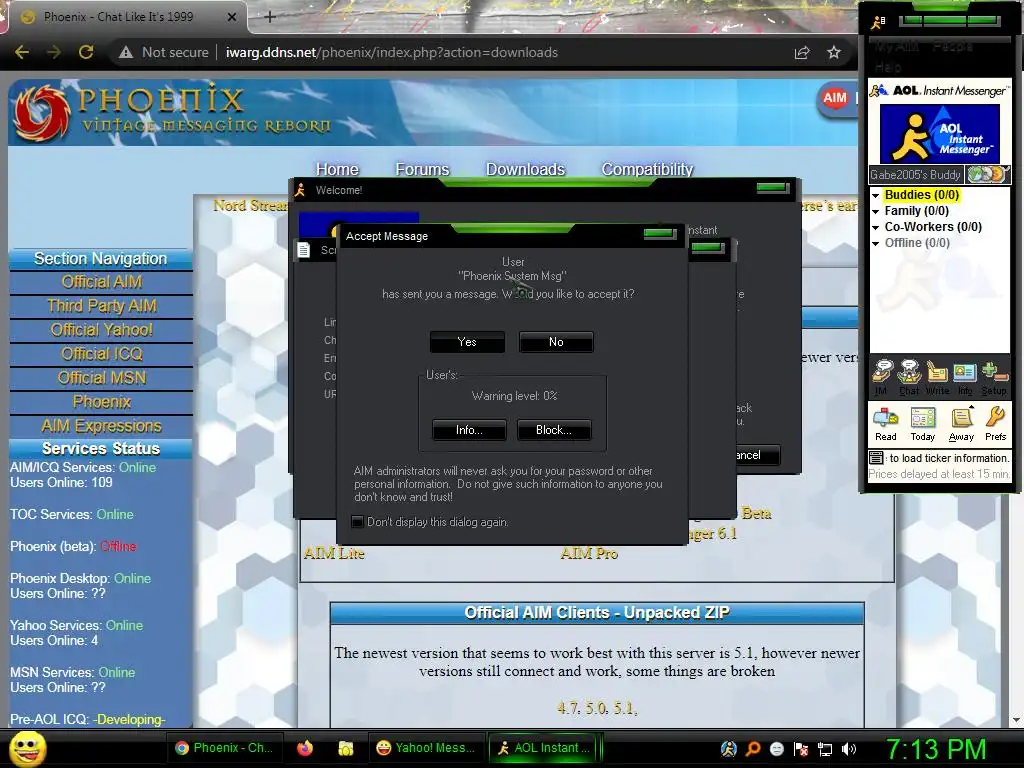1024x768 pixels.
Task: Open the Downloads menu item
Action: coord(525,169)
